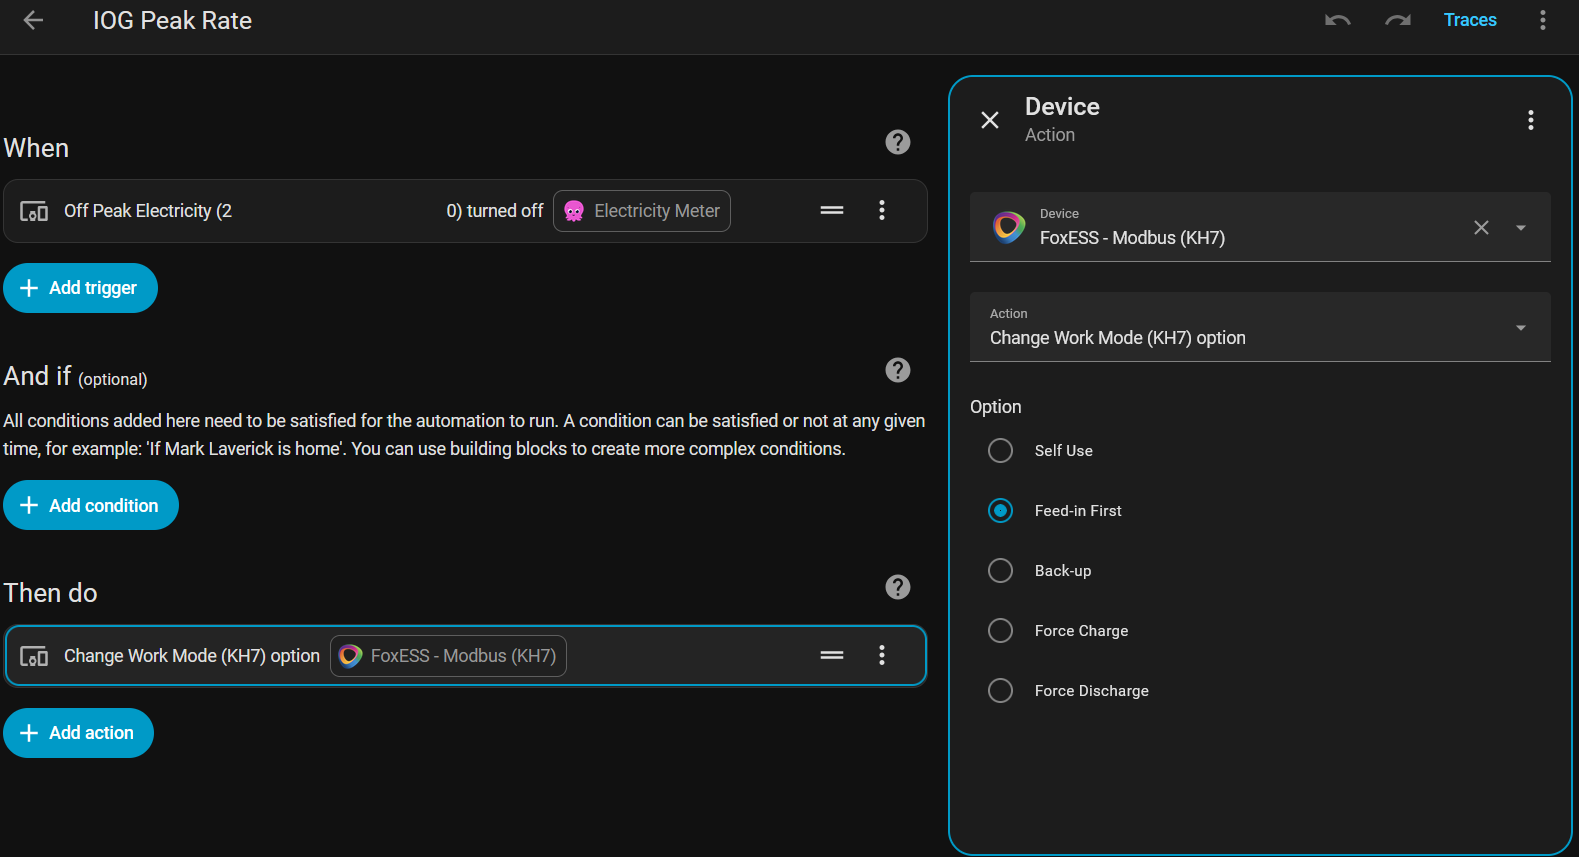1579x857 pixels.
Task: Select the Self Use radio option
Action: click(x=1000, y=451)
